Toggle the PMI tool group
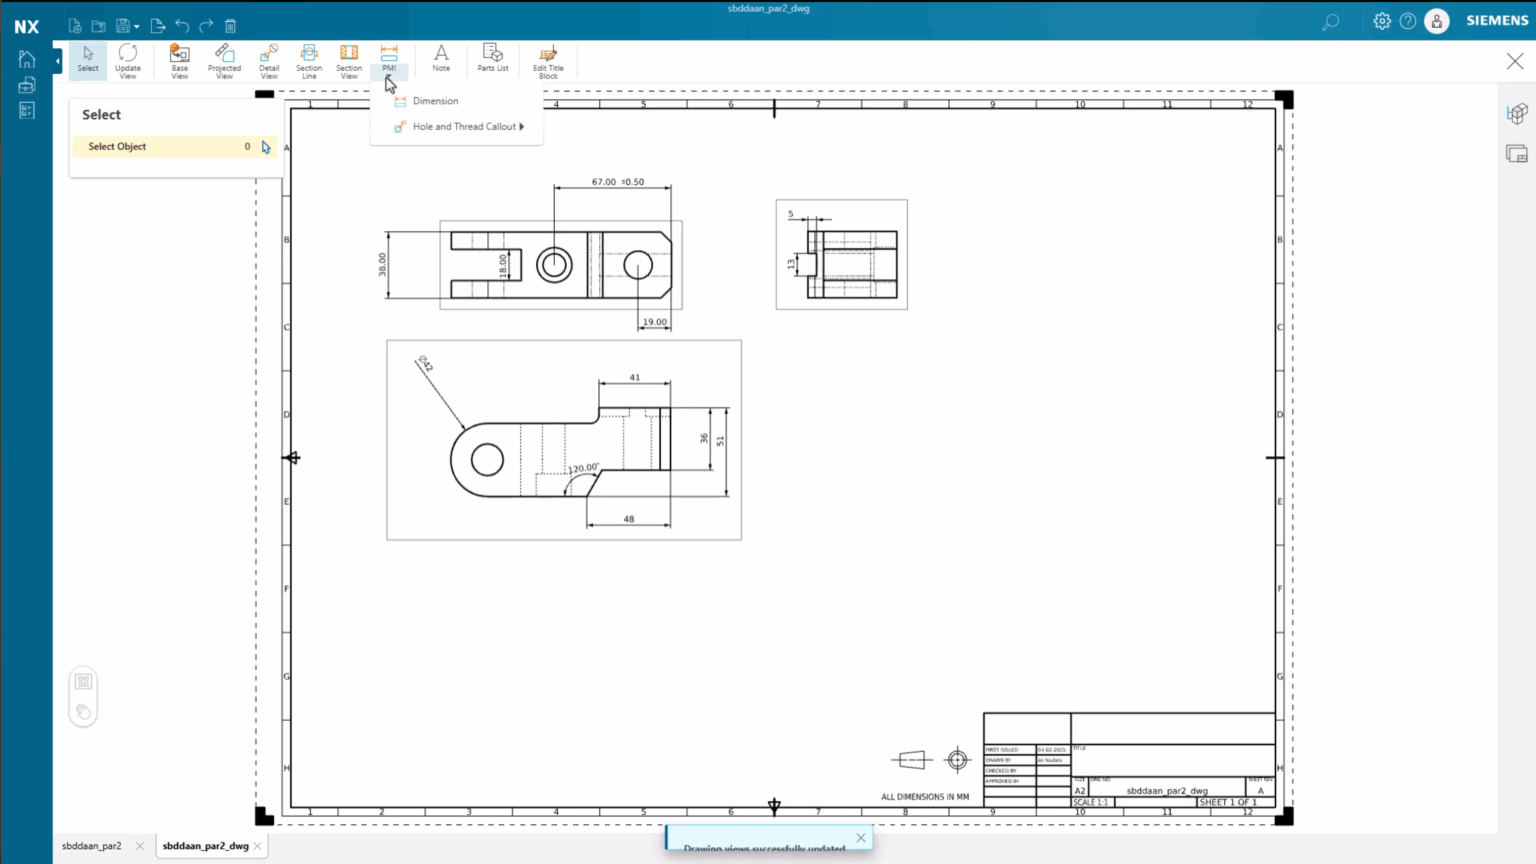Screen dimensions: 1536x864 click(x=389, y=60)
